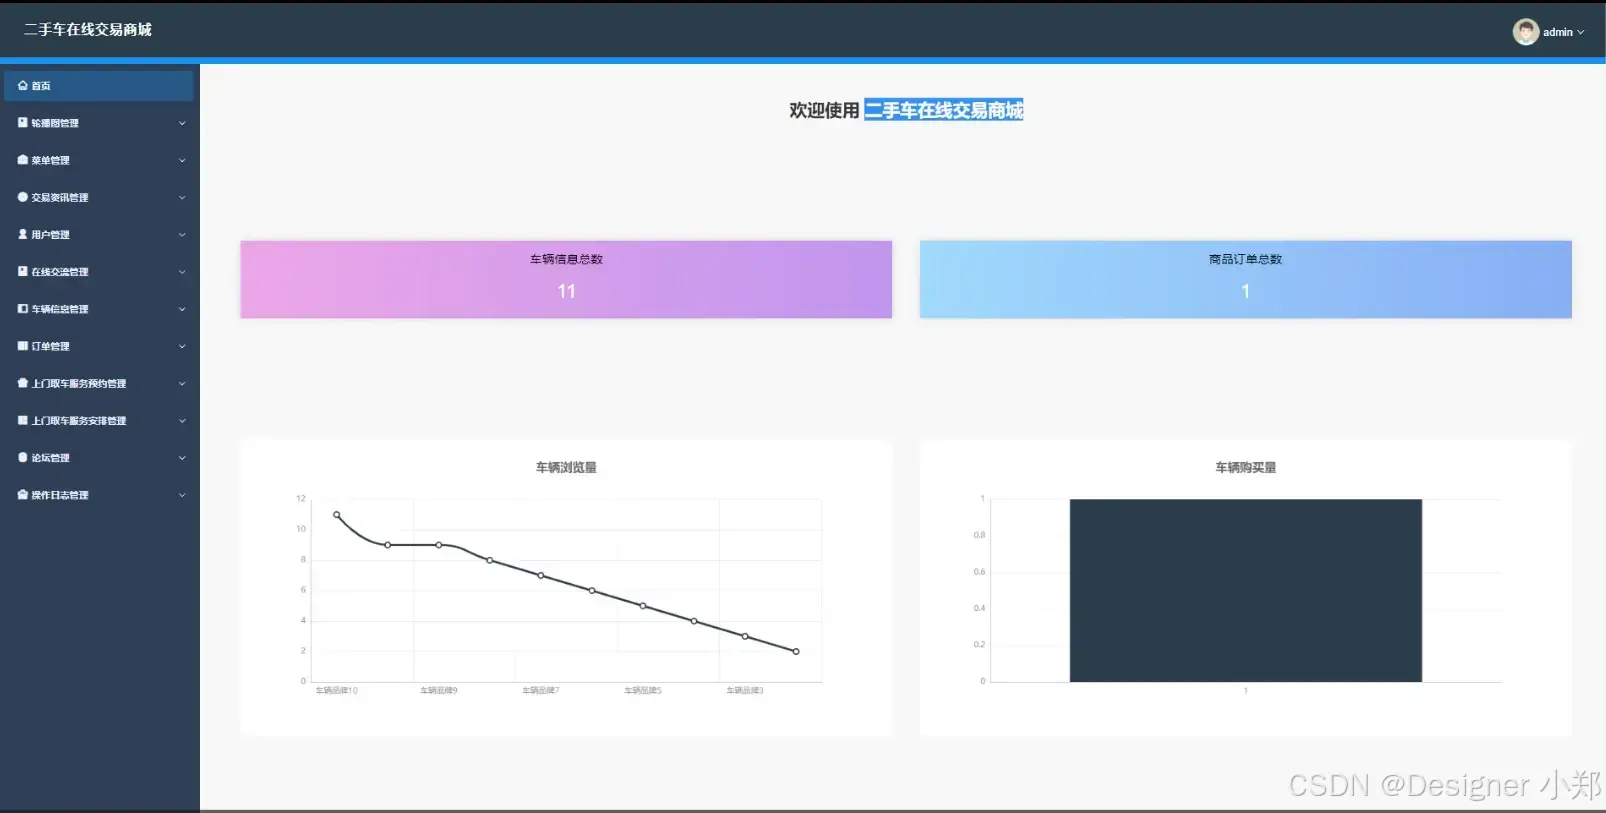Click the 订单管理 menu icon

(23, 346)
